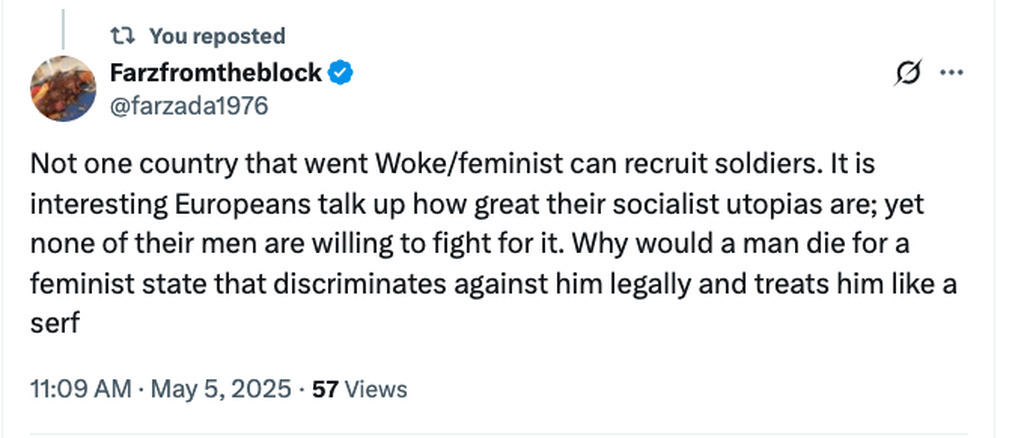Open the Farzfromtheblock profile avatar
This screenshot has width=1024, height=438.
coord(64,88)
